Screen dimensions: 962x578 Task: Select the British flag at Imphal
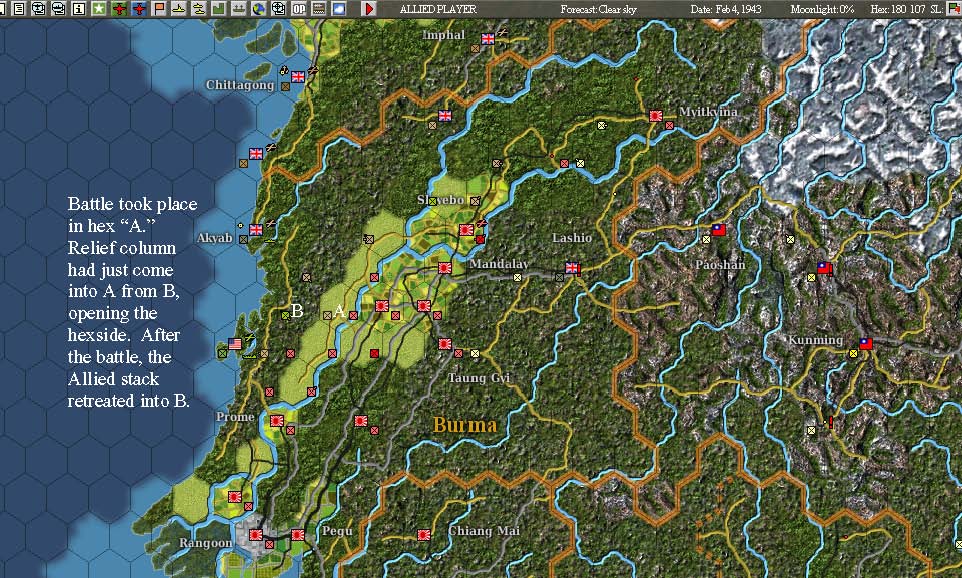(x=488, y=39)
